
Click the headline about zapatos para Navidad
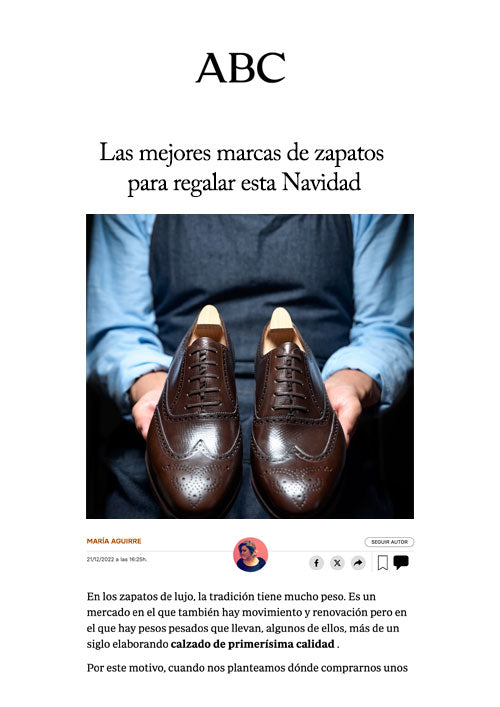point(242,168)
